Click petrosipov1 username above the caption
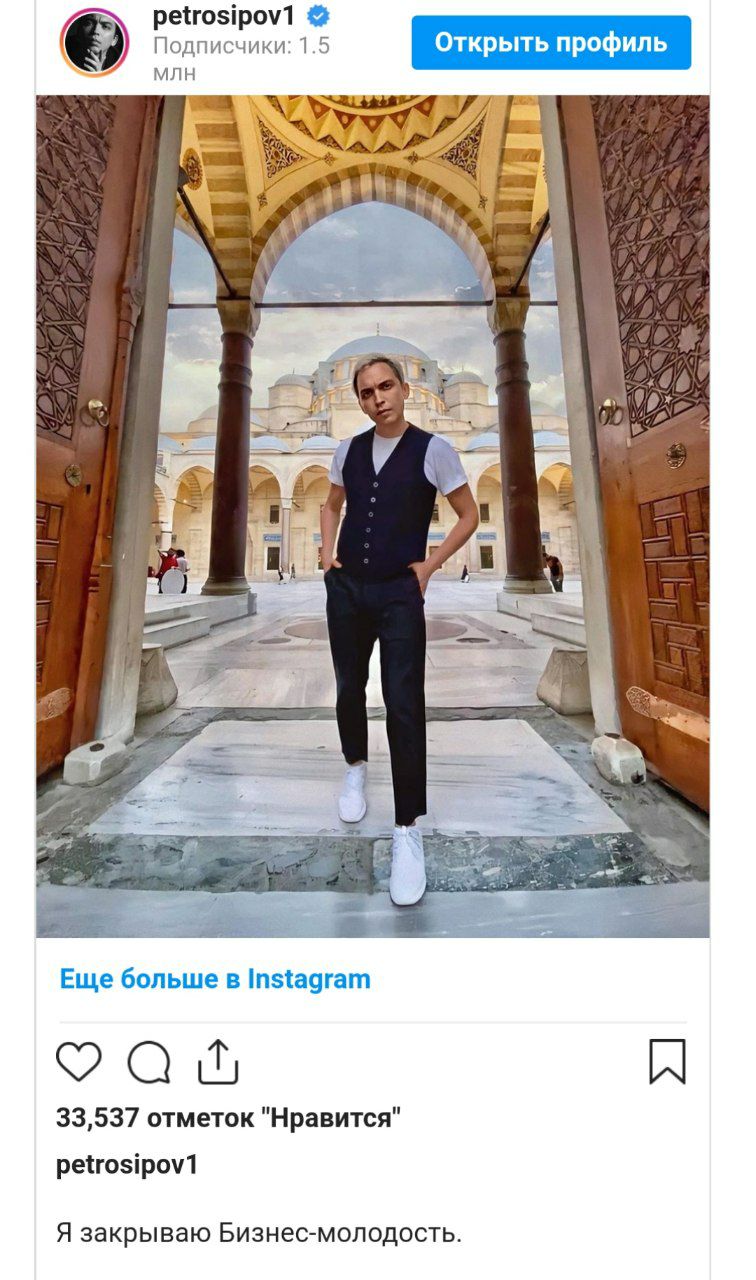 click(127, 1166)
